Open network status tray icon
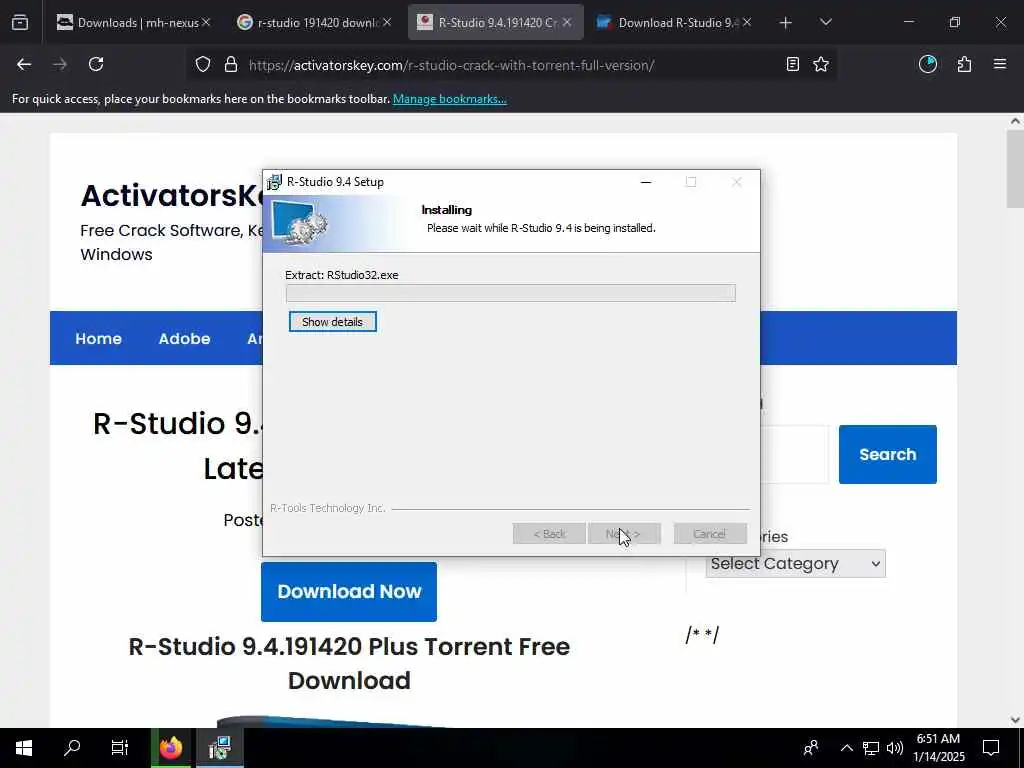Viewport: 1024px width, 768px height. (871, 748)
